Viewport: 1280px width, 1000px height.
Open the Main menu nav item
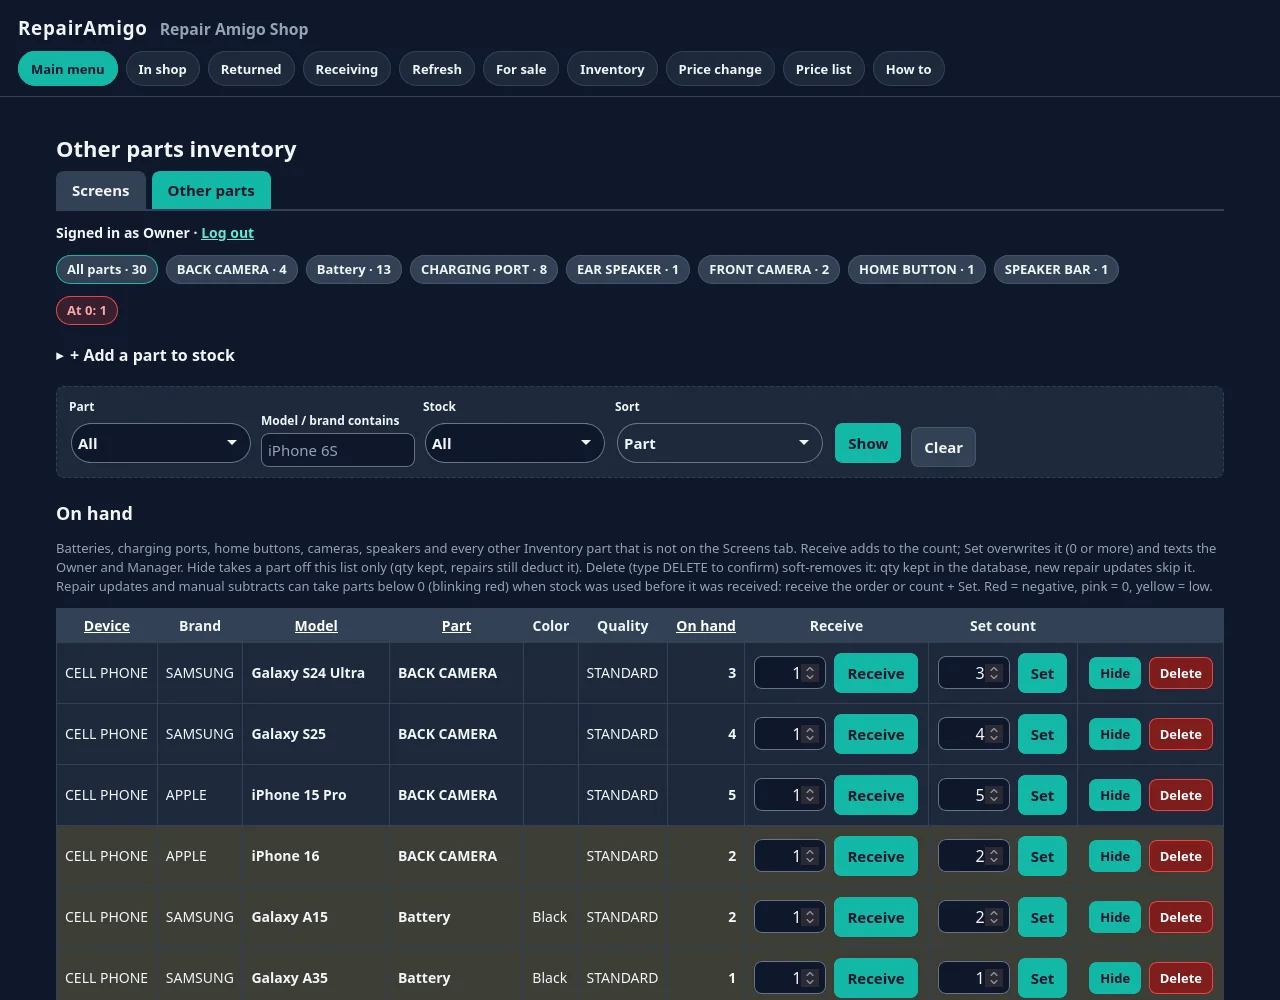click(x=68, y=69)
